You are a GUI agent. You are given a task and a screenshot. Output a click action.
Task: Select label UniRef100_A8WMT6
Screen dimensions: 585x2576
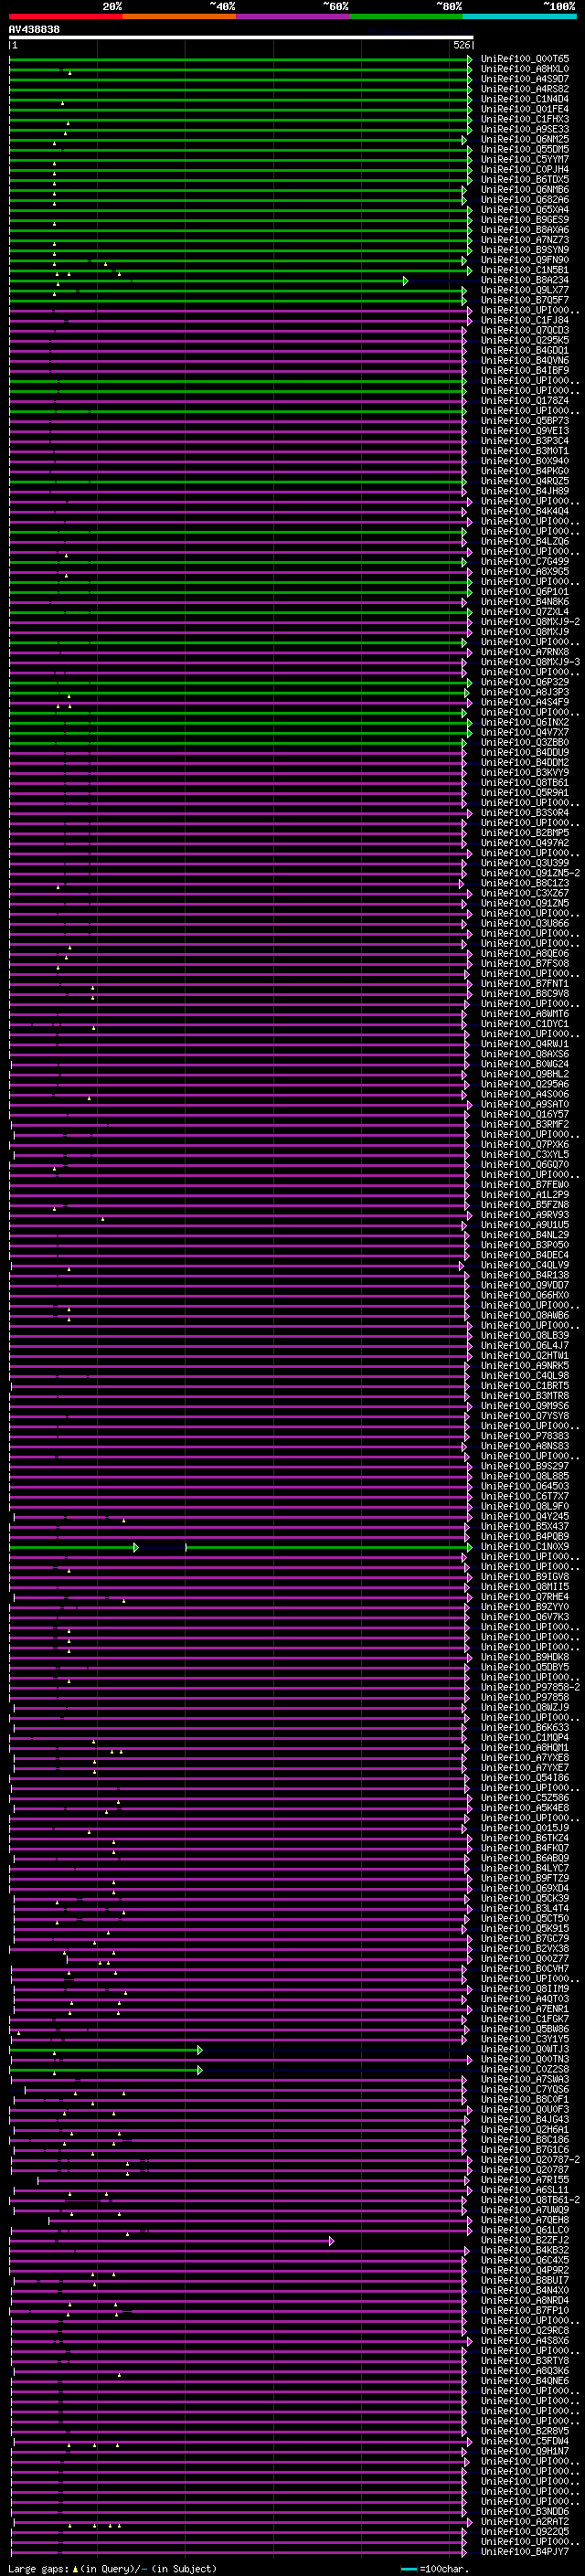525,1014
